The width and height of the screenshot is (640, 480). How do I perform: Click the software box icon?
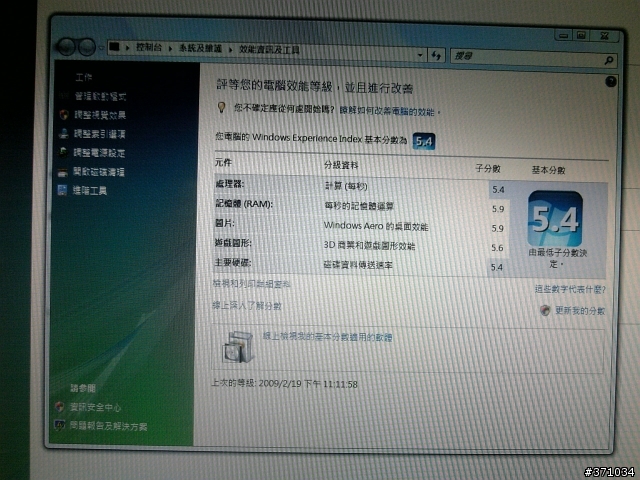tap(238, 347)
